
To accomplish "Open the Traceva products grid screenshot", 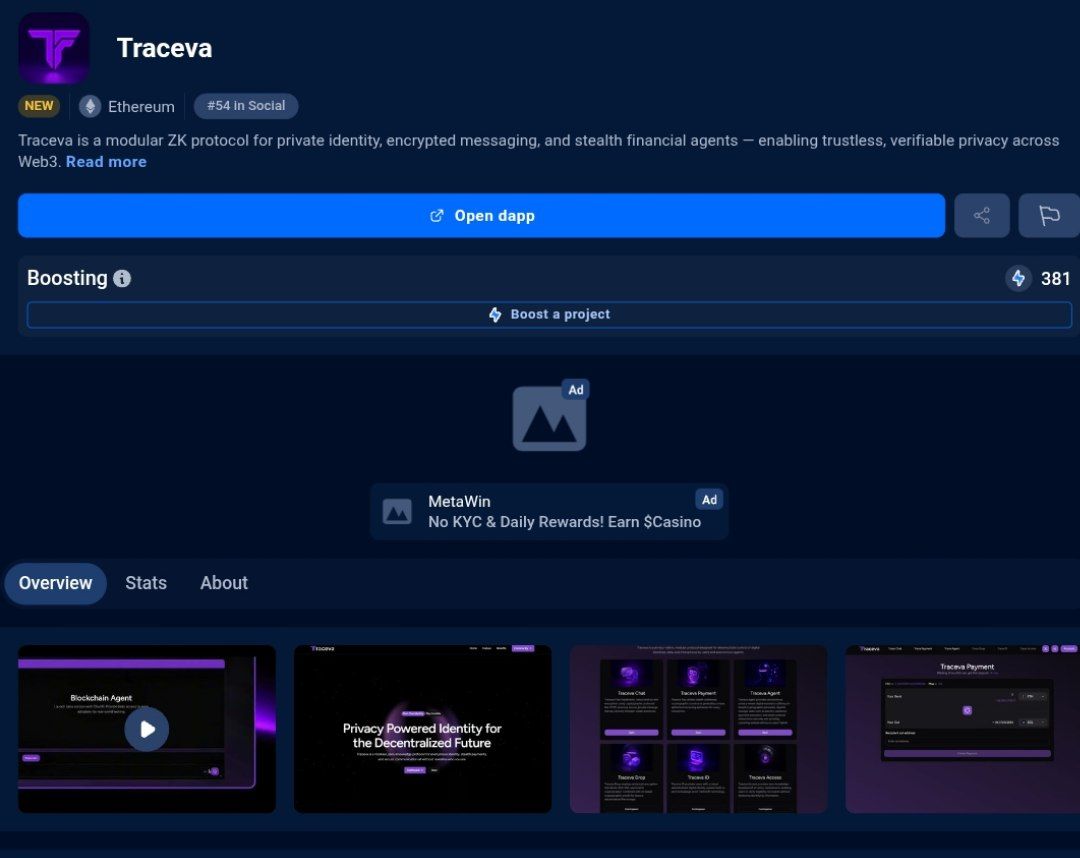I will point(698,729).
